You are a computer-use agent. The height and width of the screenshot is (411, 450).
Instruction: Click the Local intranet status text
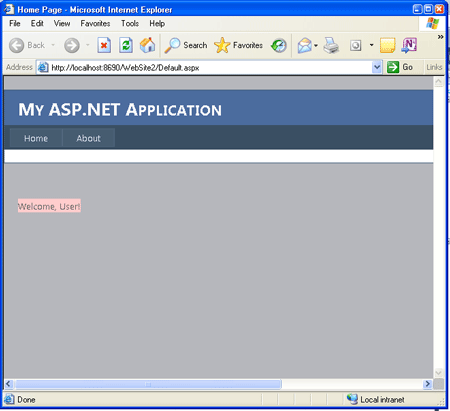(x=382, y=400)
